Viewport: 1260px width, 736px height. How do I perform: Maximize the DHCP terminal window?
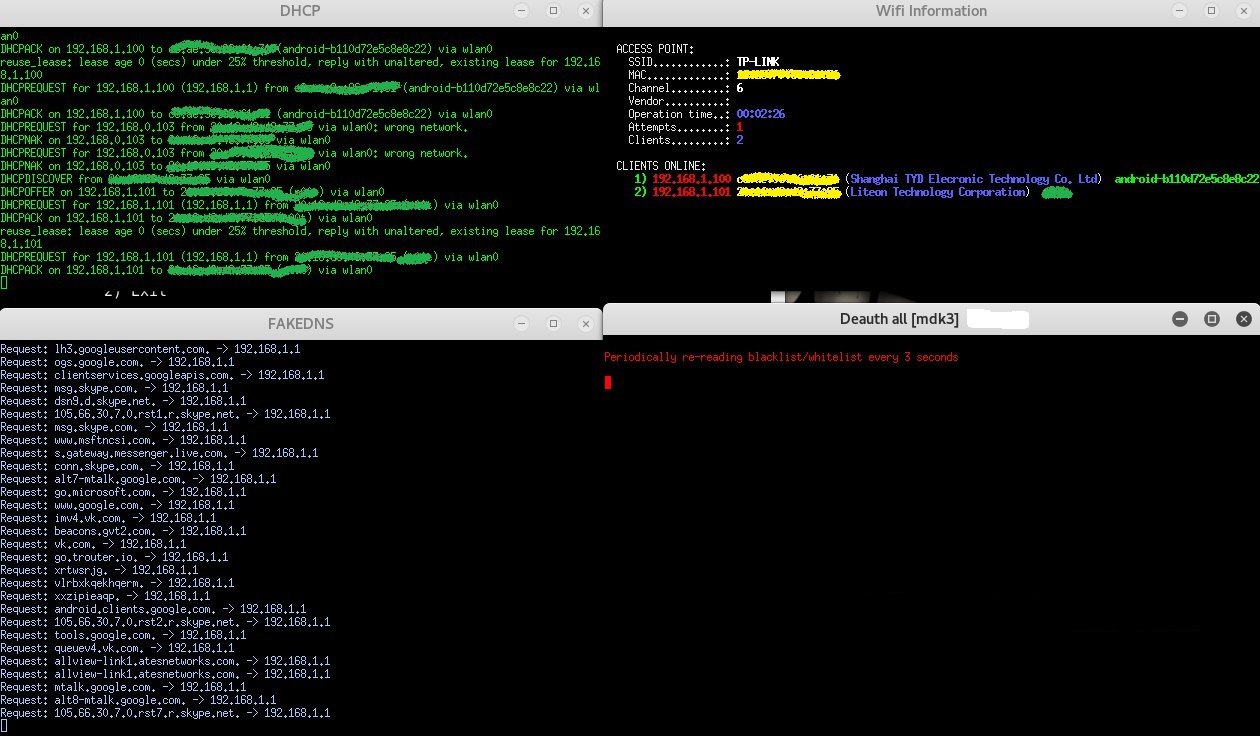pyautogui.click(x=553, y=11)
